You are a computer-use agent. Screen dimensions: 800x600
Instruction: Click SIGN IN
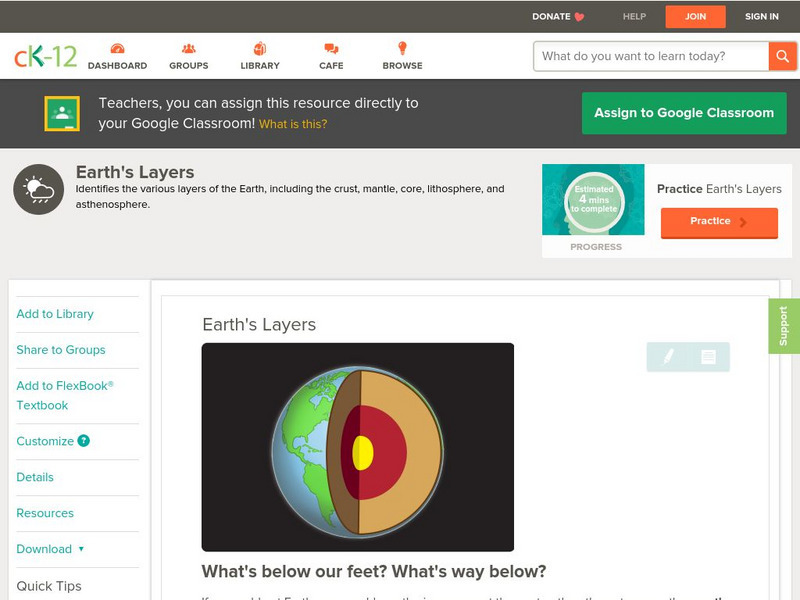(x=762, y=17)
